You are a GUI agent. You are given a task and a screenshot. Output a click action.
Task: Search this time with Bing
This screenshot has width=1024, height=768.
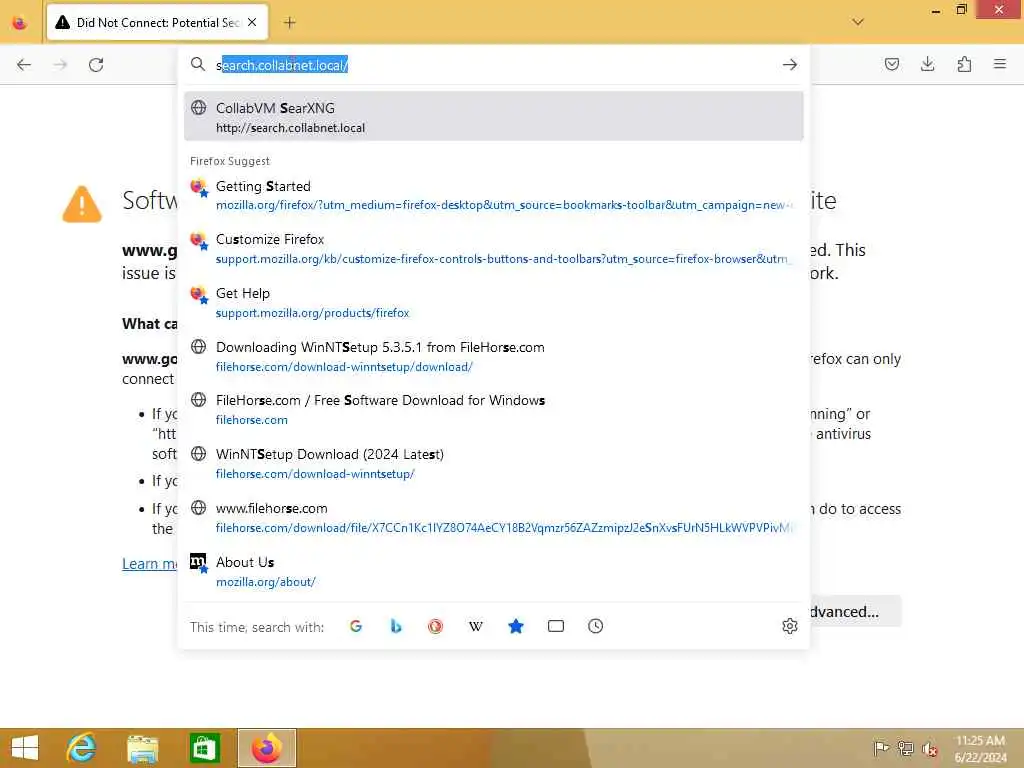(396, 626)
